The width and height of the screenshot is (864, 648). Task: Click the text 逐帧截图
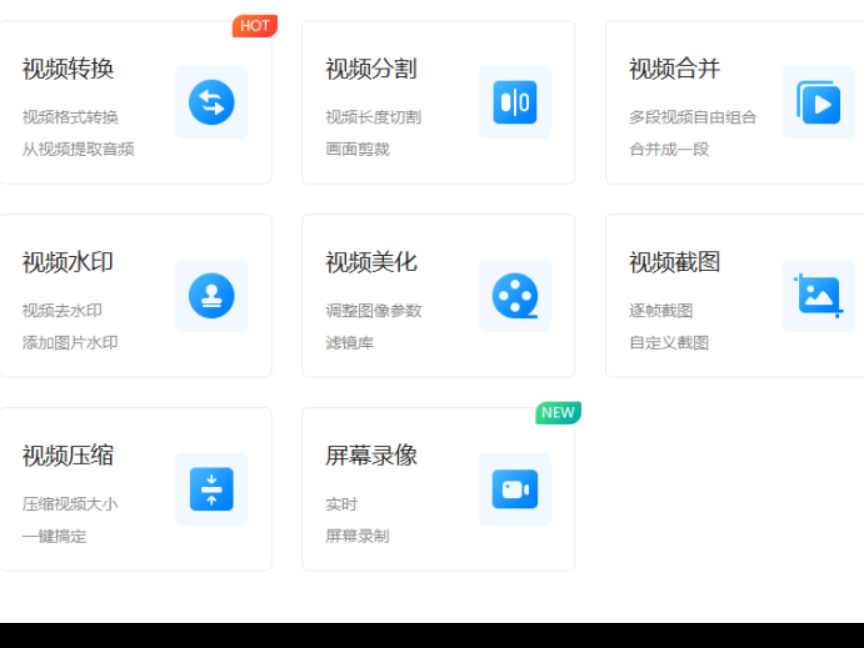coord(661,311)
